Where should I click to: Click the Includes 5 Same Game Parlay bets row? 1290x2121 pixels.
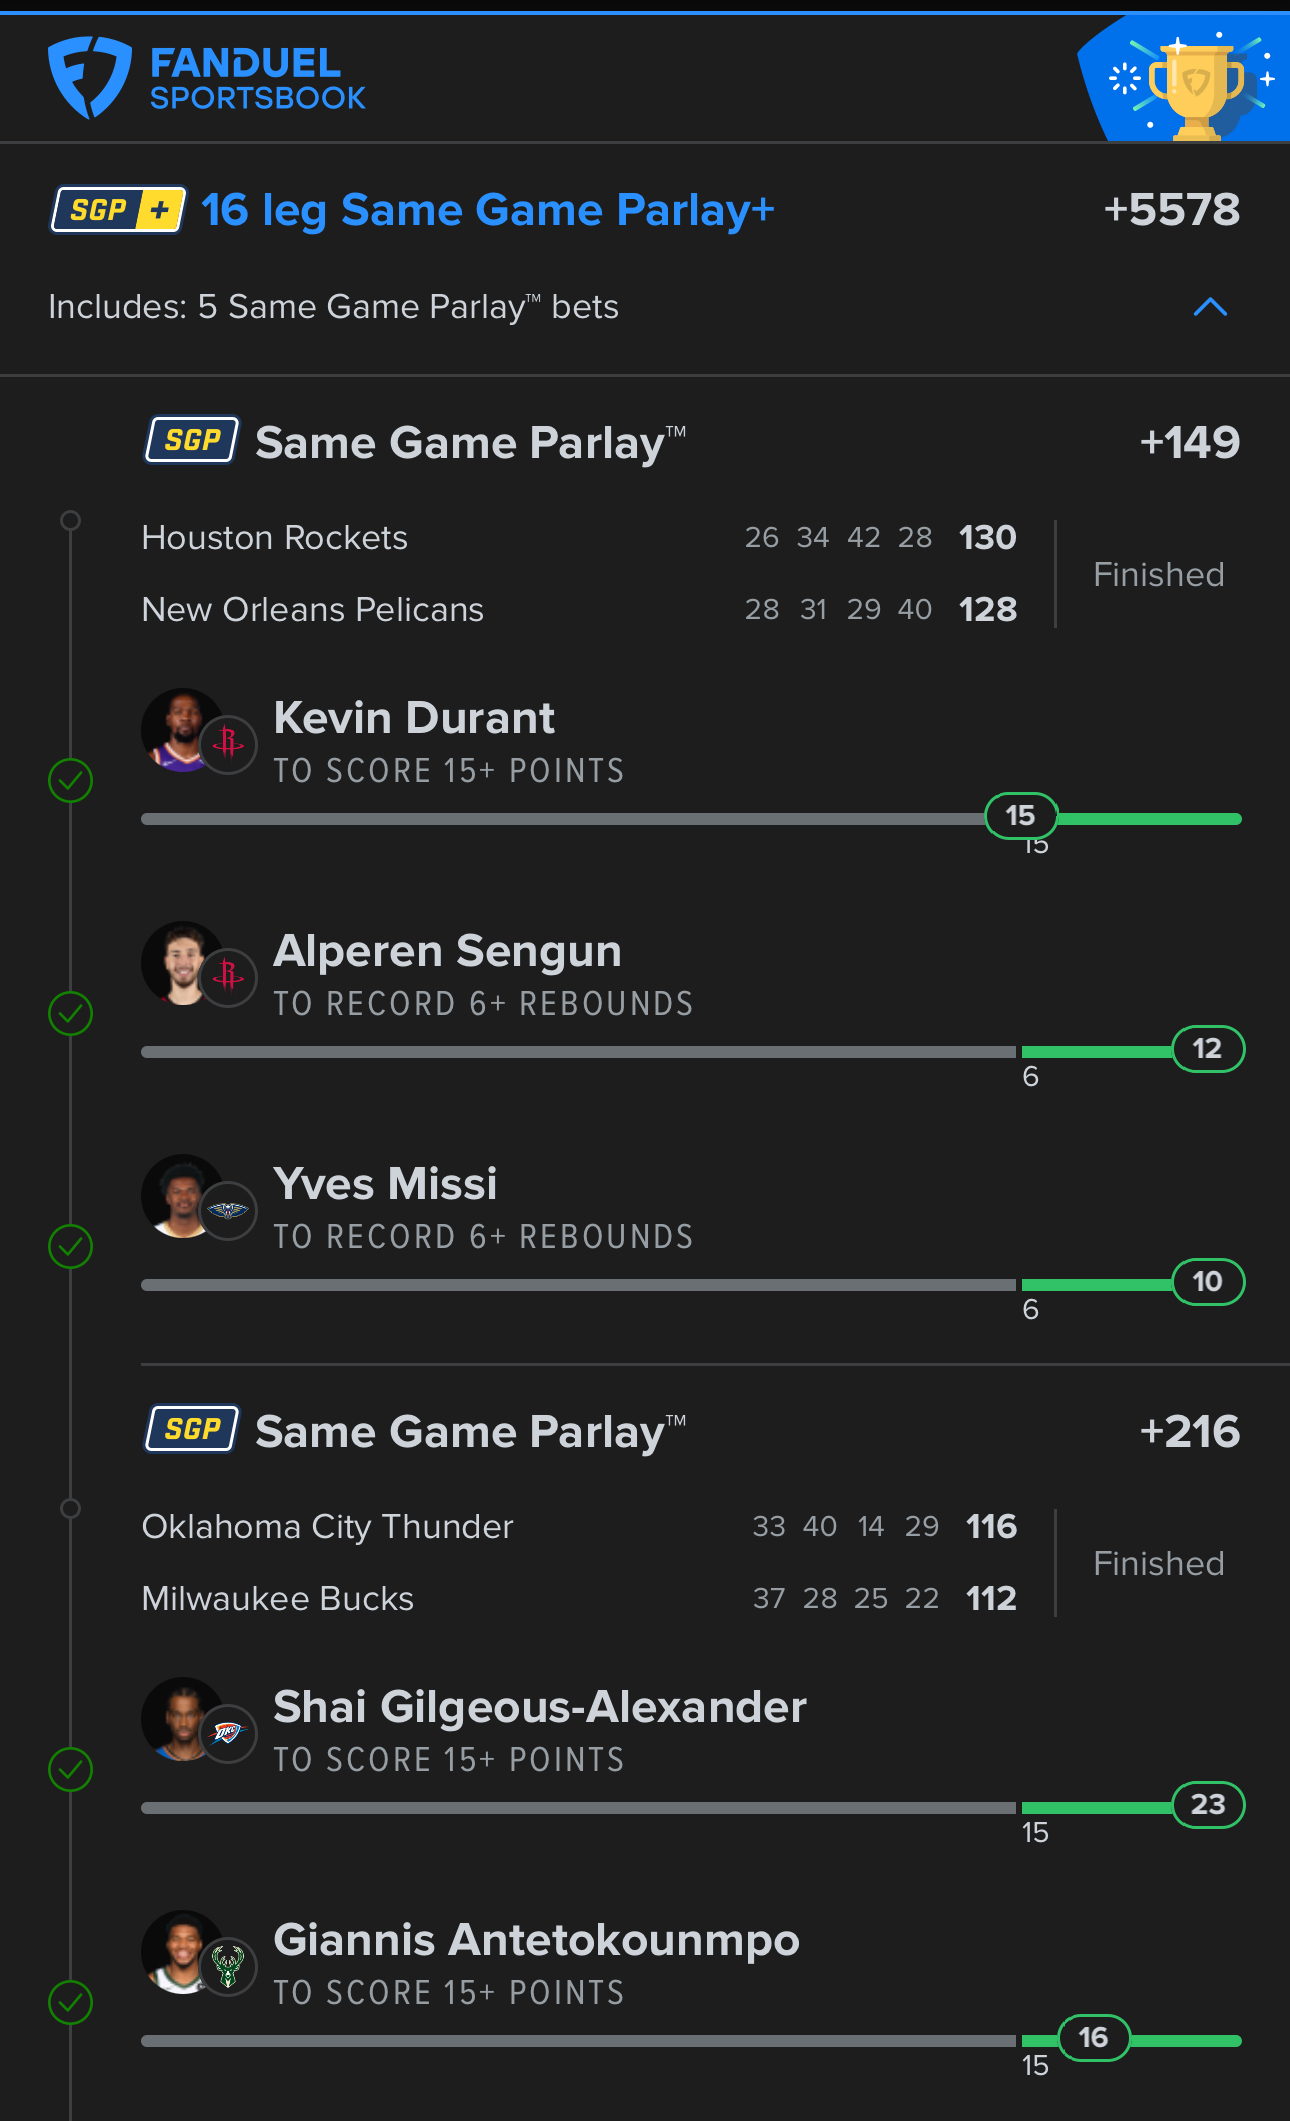(333, 307)
